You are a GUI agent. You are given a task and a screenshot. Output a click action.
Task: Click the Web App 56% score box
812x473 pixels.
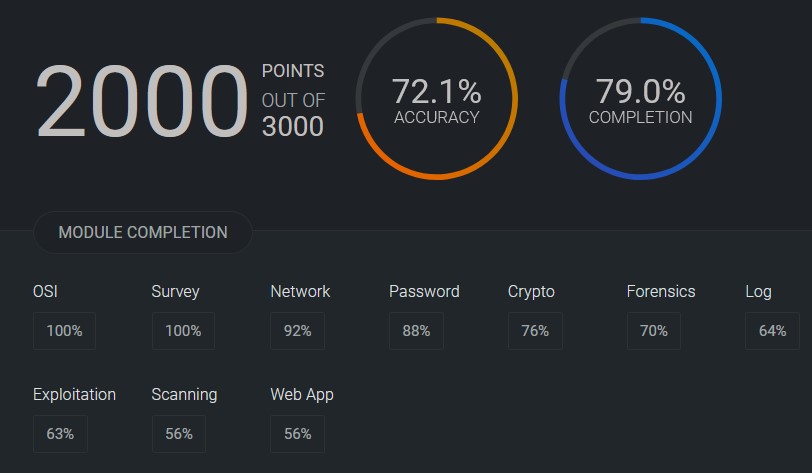[297, 434]
